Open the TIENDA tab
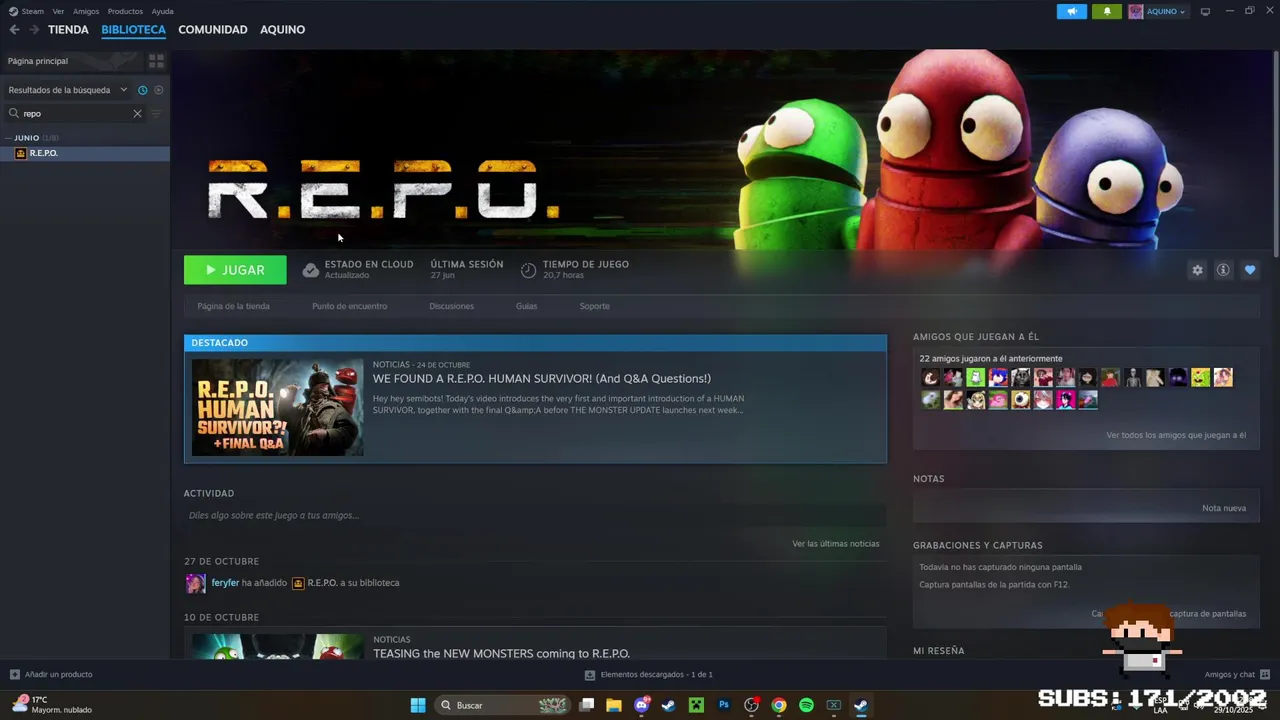The height and width of the screenshot is (720, 1280). click(68, 30)
